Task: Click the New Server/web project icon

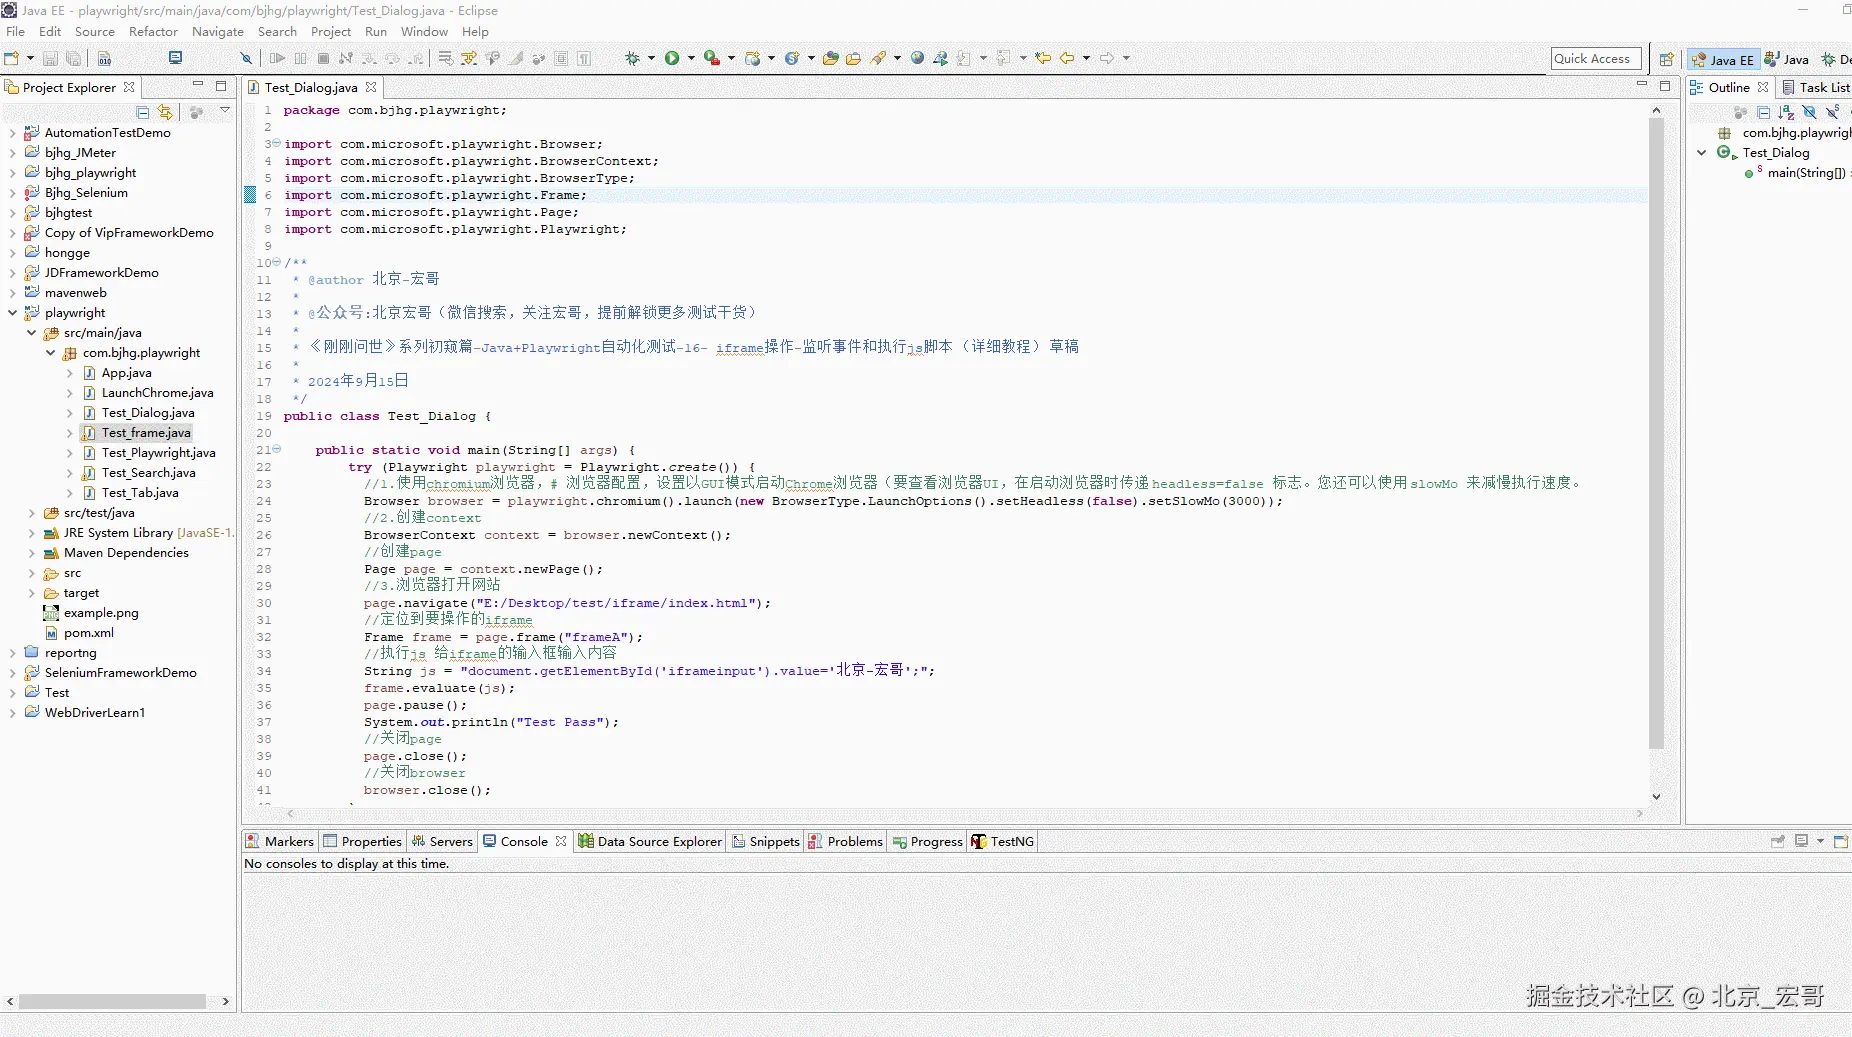Action: pos(753,58)
